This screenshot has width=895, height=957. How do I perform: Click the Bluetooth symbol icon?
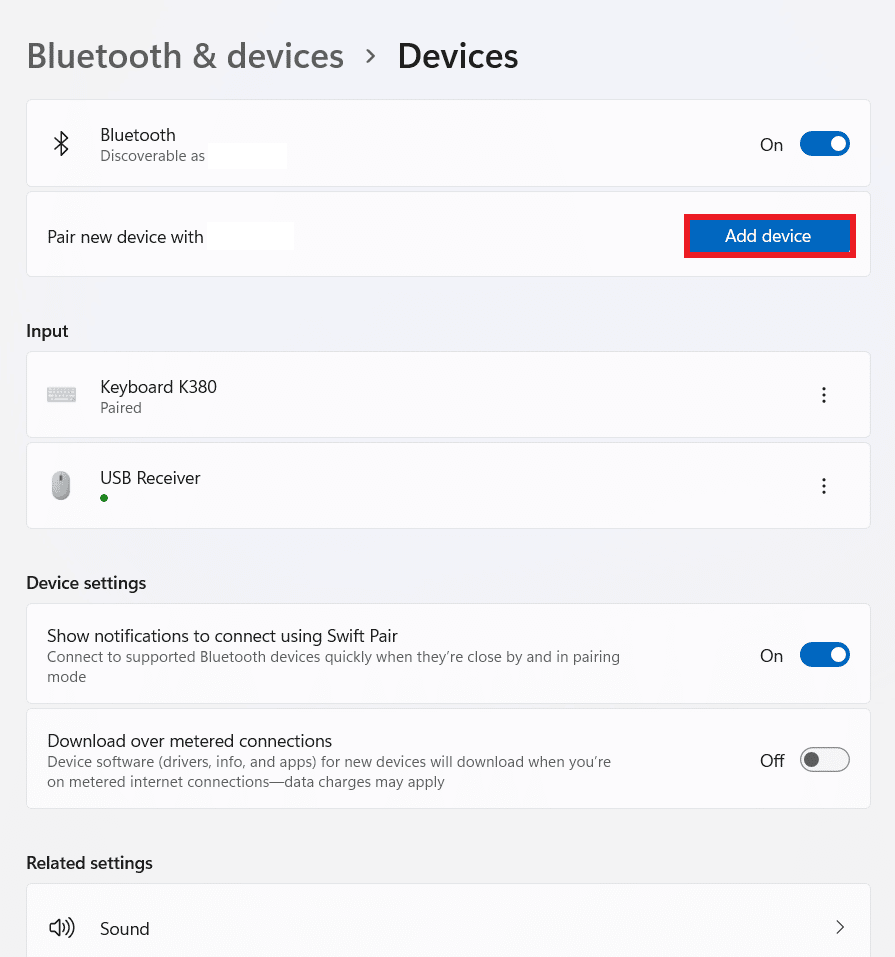tap(61, 144)
